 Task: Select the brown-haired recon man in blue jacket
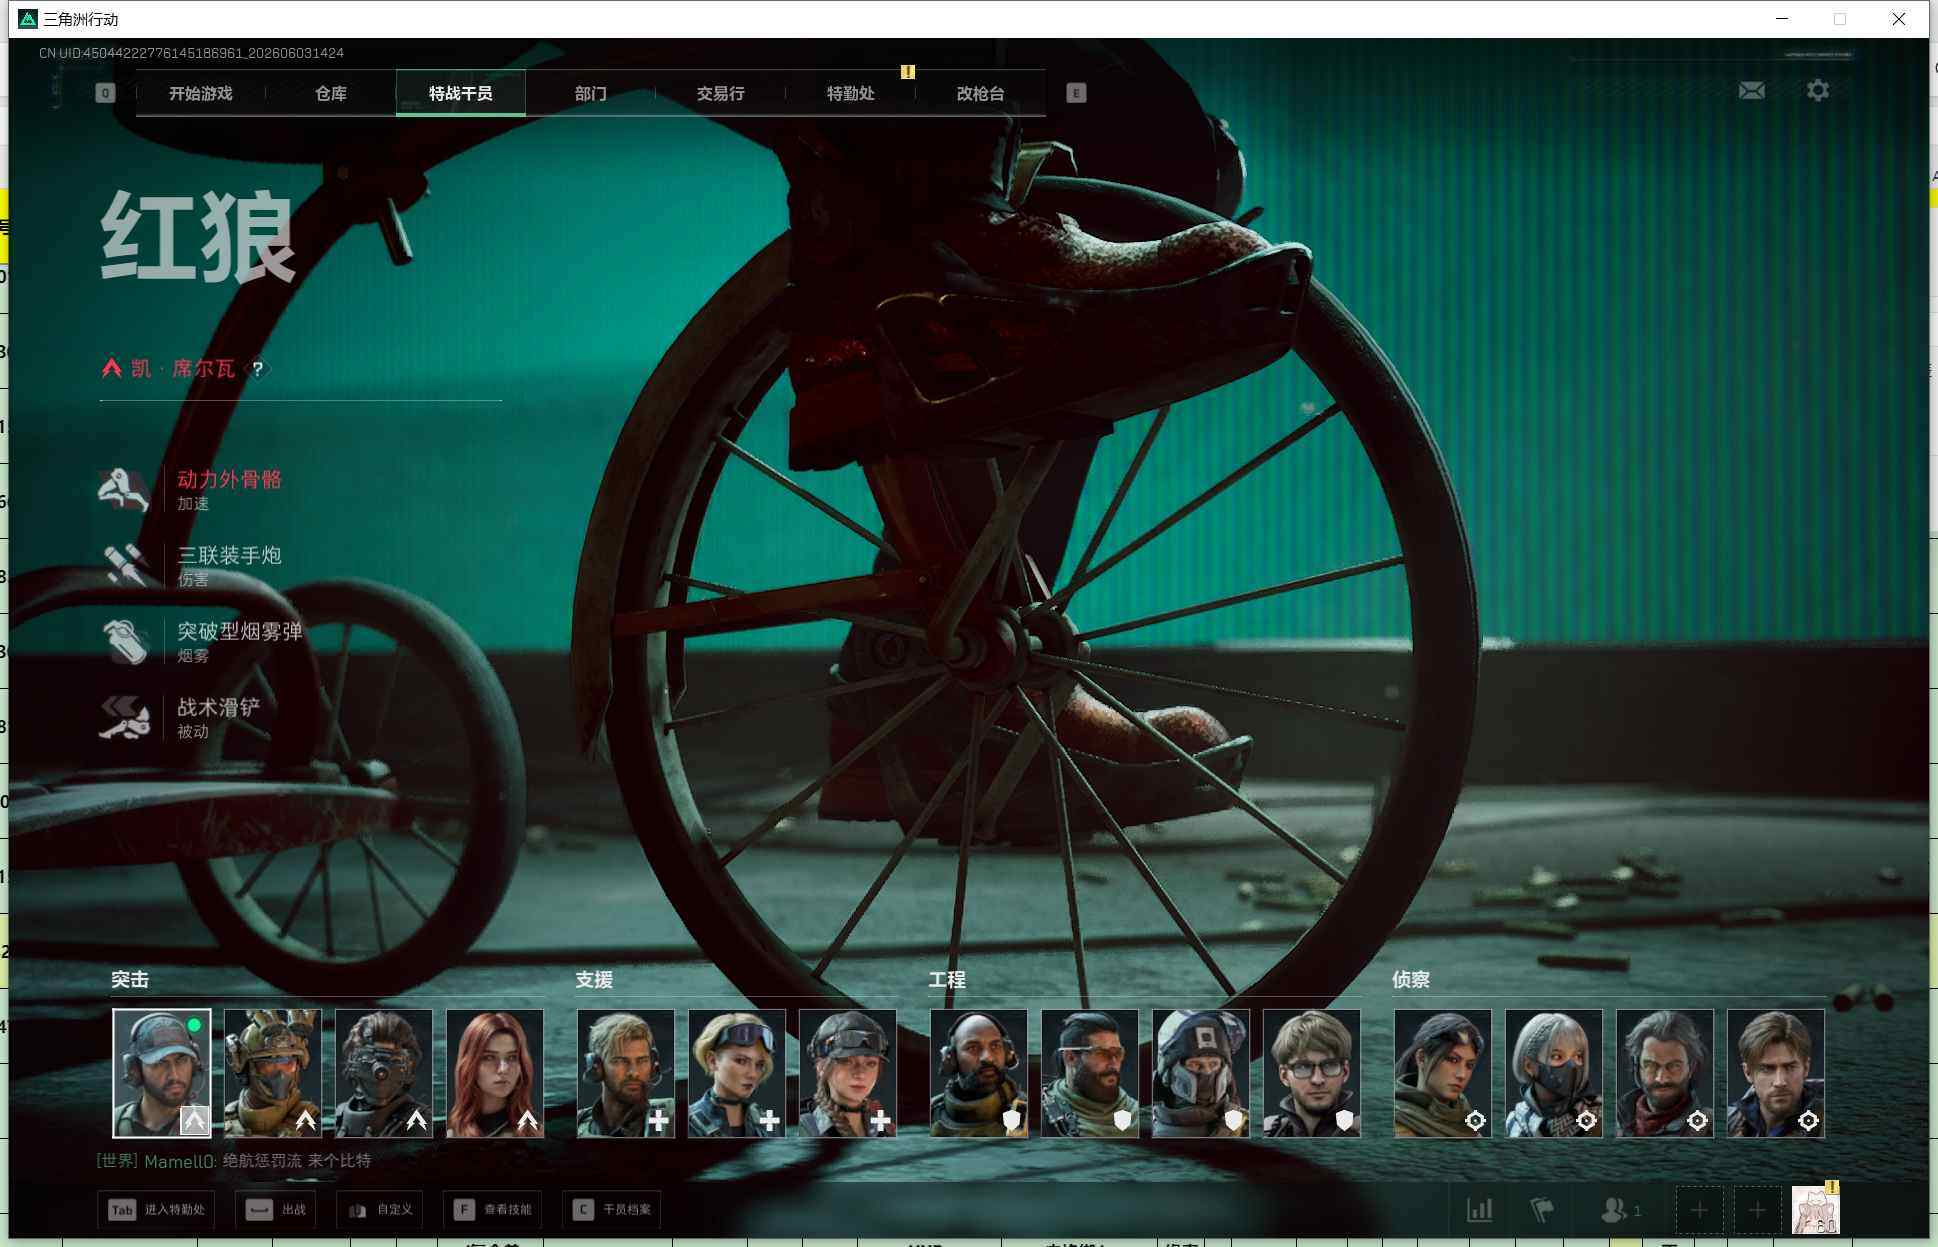pyautogui.click(x=1776, y=1073)
